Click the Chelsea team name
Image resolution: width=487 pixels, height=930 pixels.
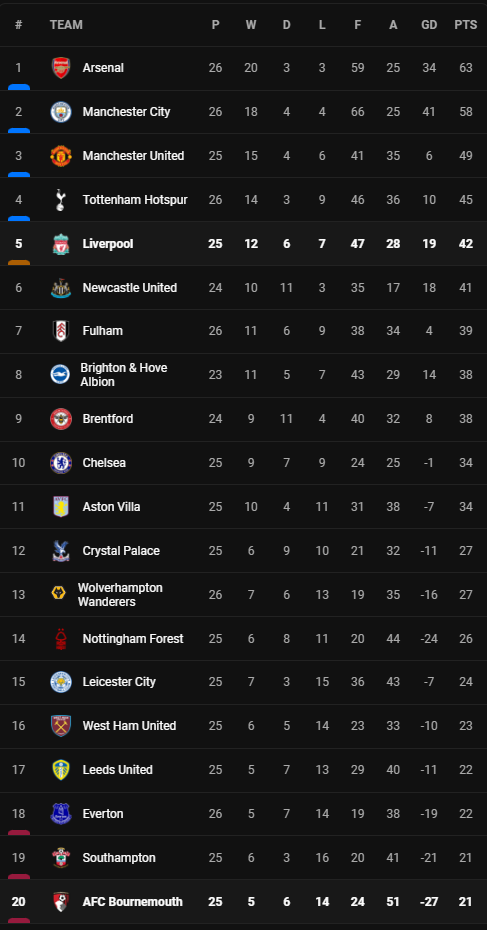[x=104, y=463]
